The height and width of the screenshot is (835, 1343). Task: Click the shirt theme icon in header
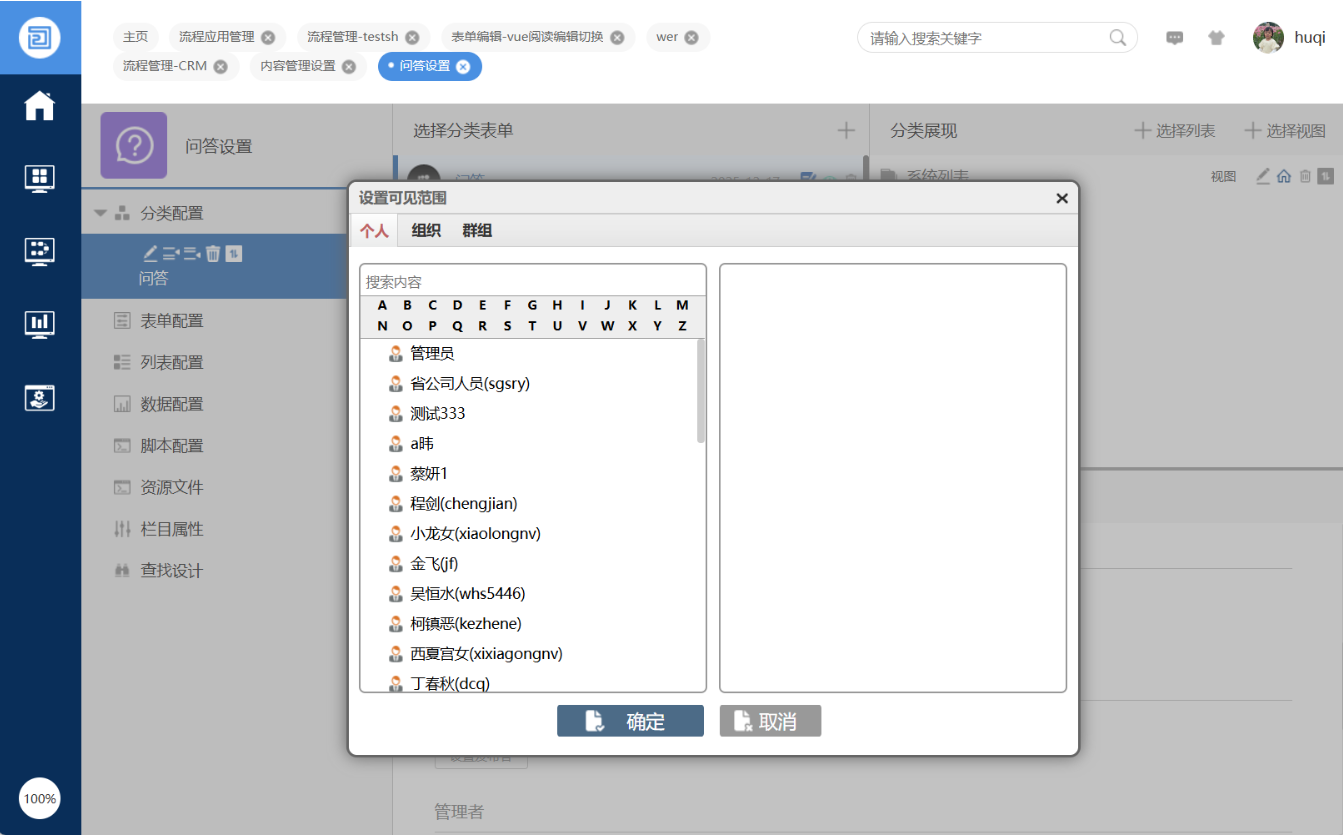coord(1216,38)
